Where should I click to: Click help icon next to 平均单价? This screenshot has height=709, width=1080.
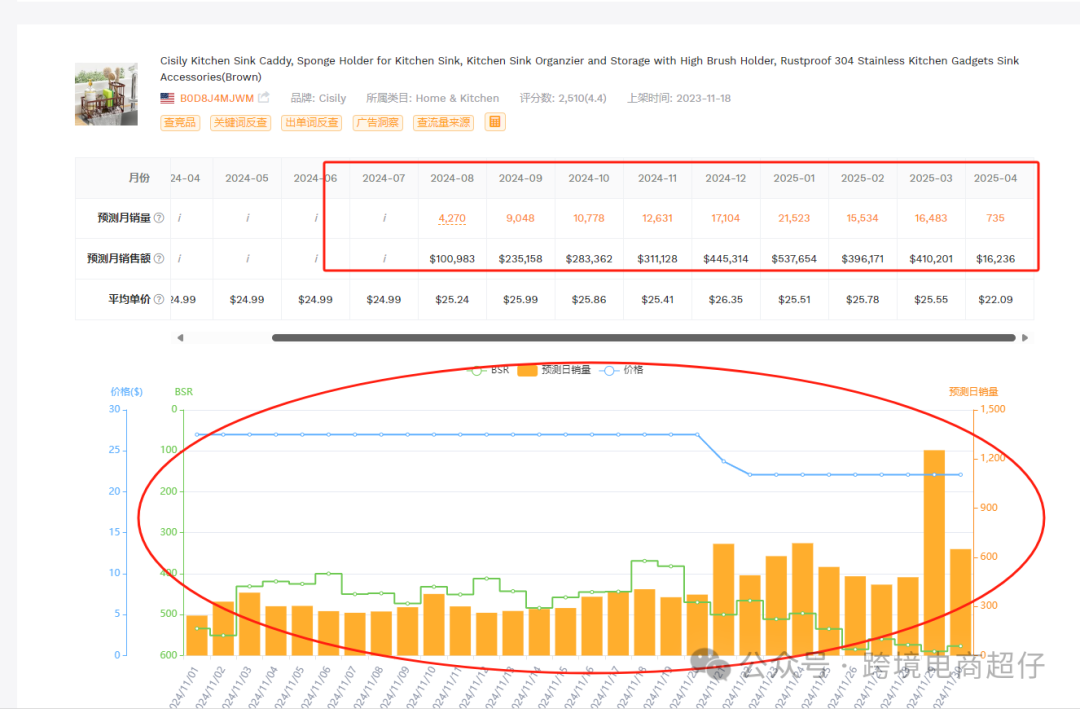pyautogui.click(x=159, y=299)
